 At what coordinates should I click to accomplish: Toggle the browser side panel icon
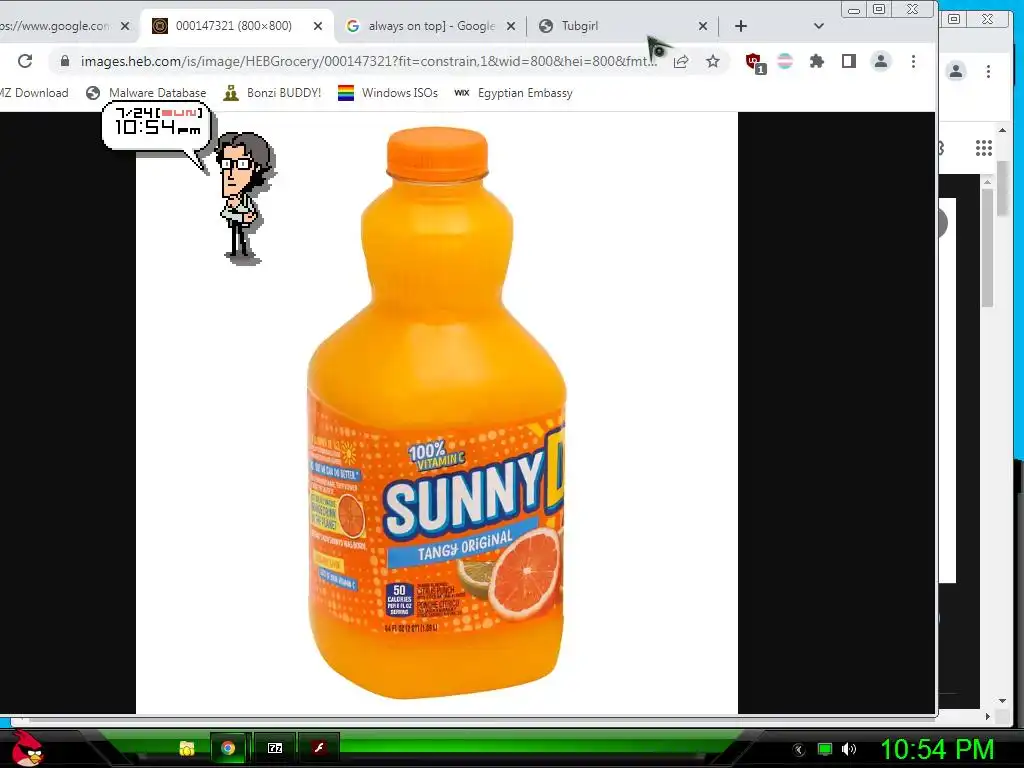[x=848, y=61]
